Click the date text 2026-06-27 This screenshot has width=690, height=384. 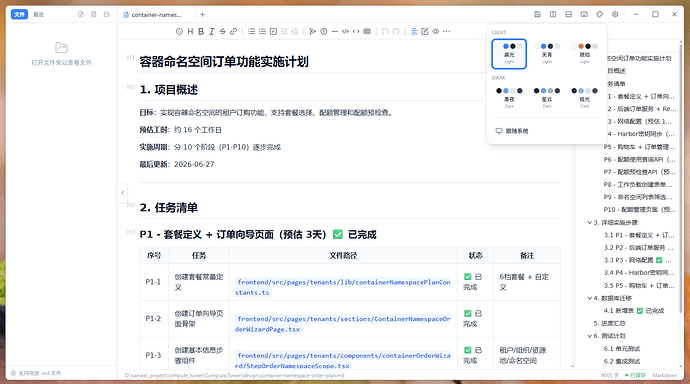click(x=194, y=164)
